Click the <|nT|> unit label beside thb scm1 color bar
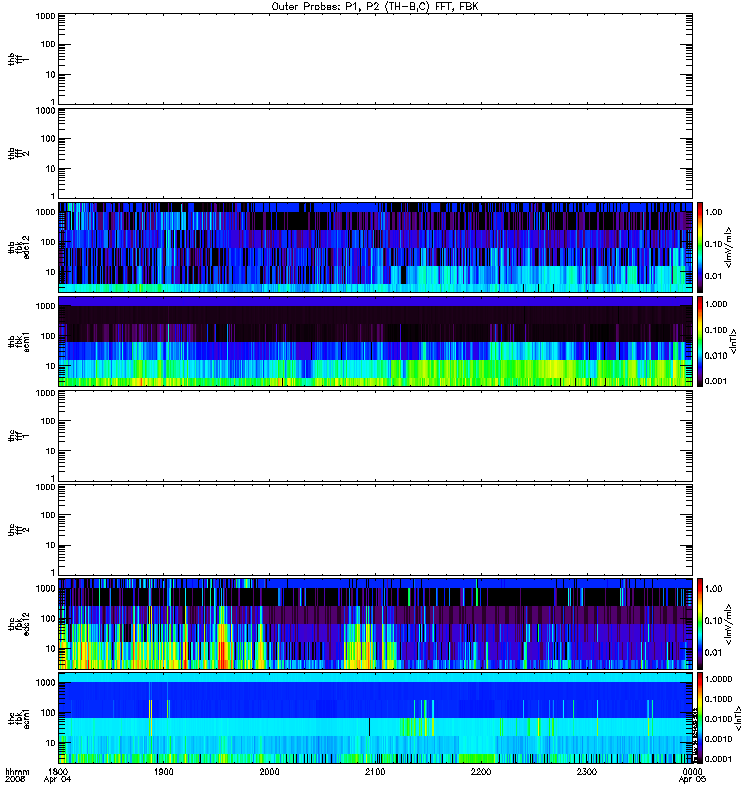 pyautogui.click(x=734, y=341)
